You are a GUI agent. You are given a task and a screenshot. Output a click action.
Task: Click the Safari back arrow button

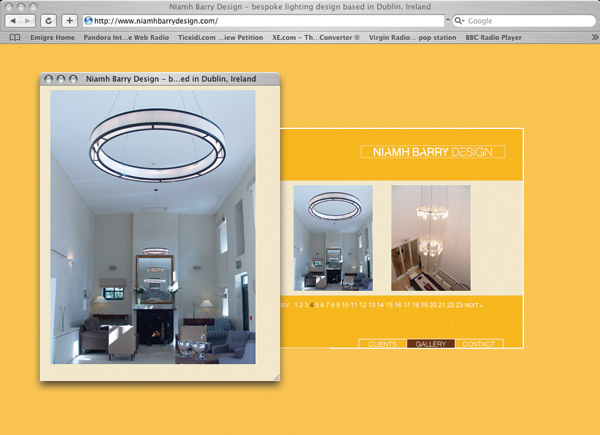(x=13, y=21)
